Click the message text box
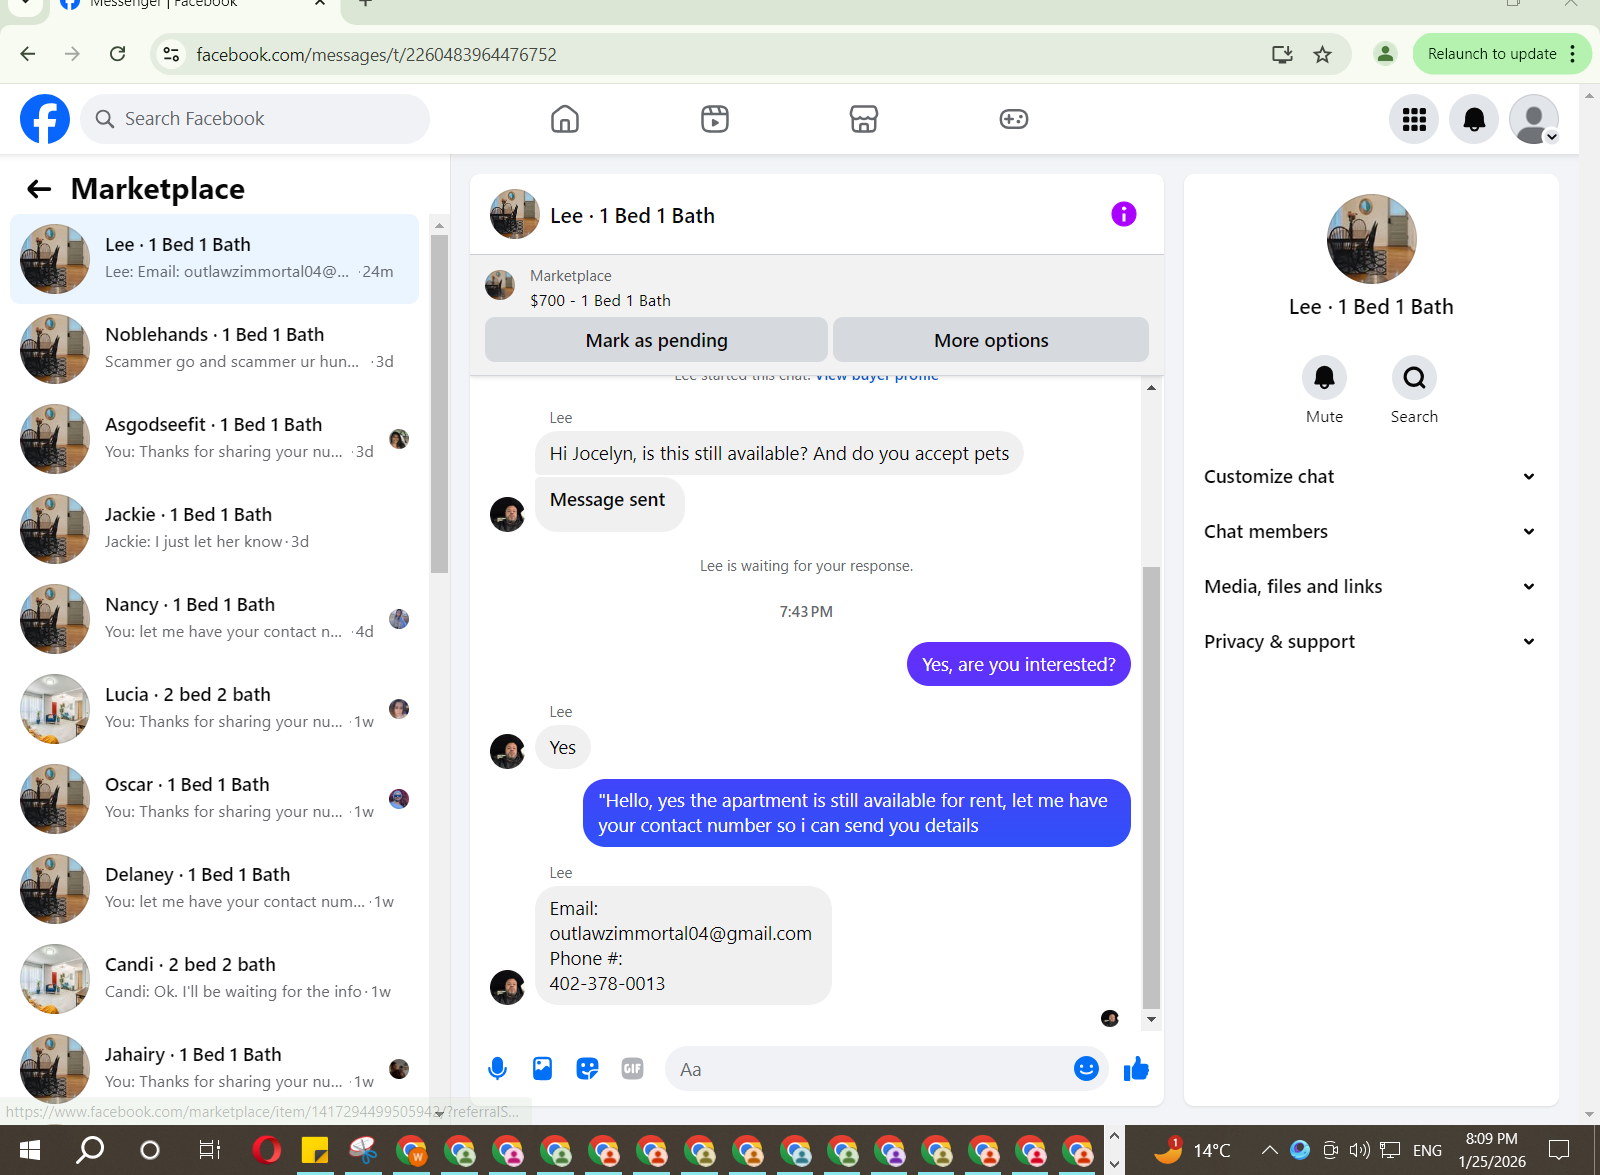The image size is (1600, 1175). click(866, 1069)
